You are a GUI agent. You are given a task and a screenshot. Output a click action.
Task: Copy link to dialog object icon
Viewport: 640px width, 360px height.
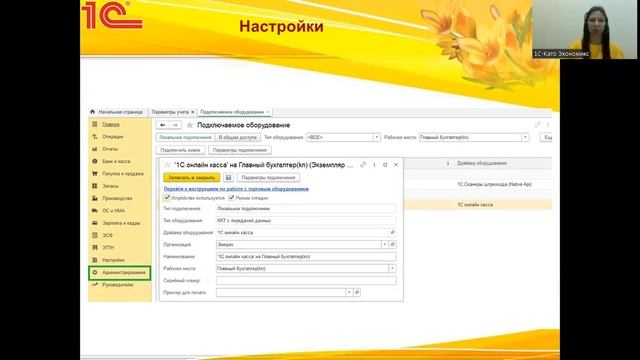(363, 165)
